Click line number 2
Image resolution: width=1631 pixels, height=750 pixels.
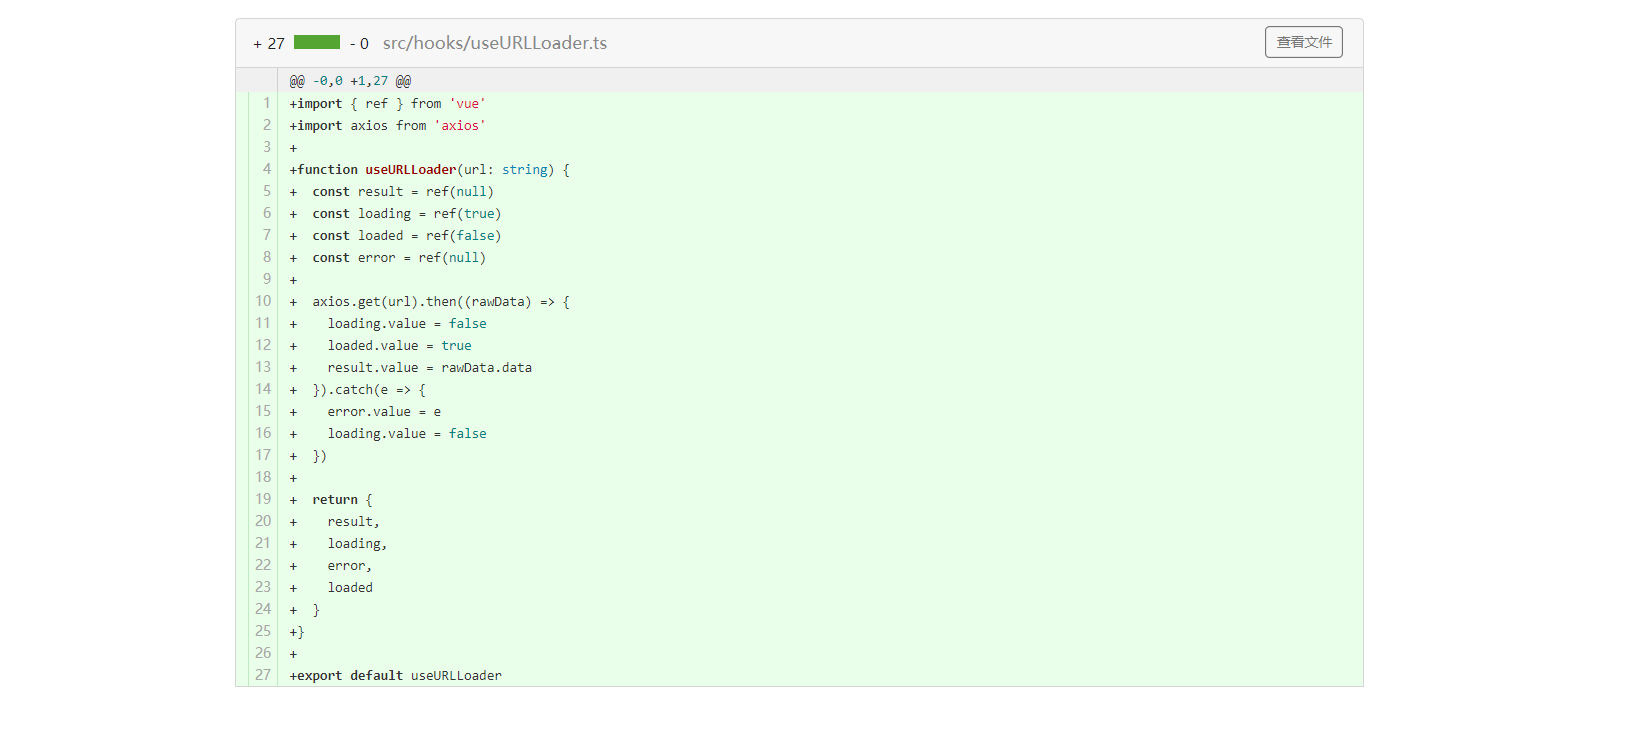pos(266,125)
